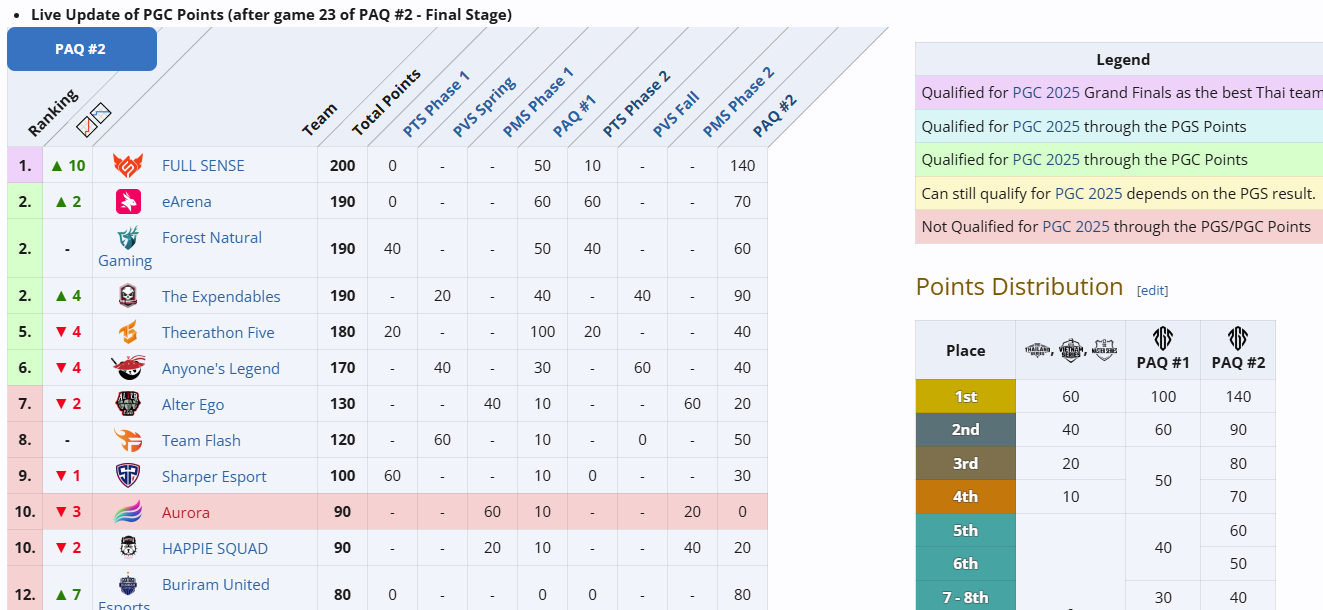The height and width of the screenshot is (610, 1323).
Task: Select the Sharper Esport shield logo
Action: pyautogui.click(x=128, y=476)
